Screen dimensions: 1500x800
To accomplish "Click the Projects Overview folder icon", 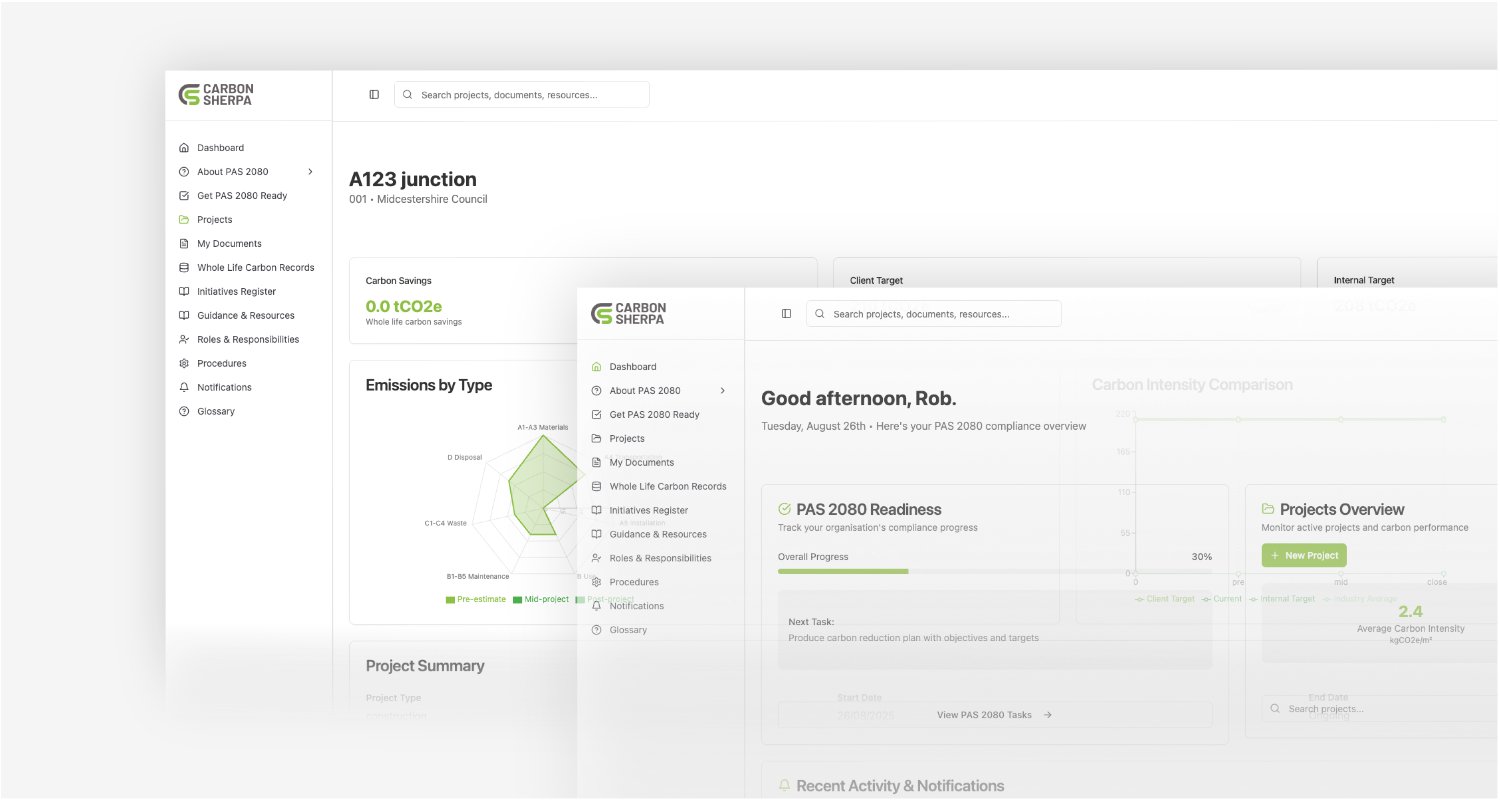I will pyautogui.click(x=1268, y=509).
